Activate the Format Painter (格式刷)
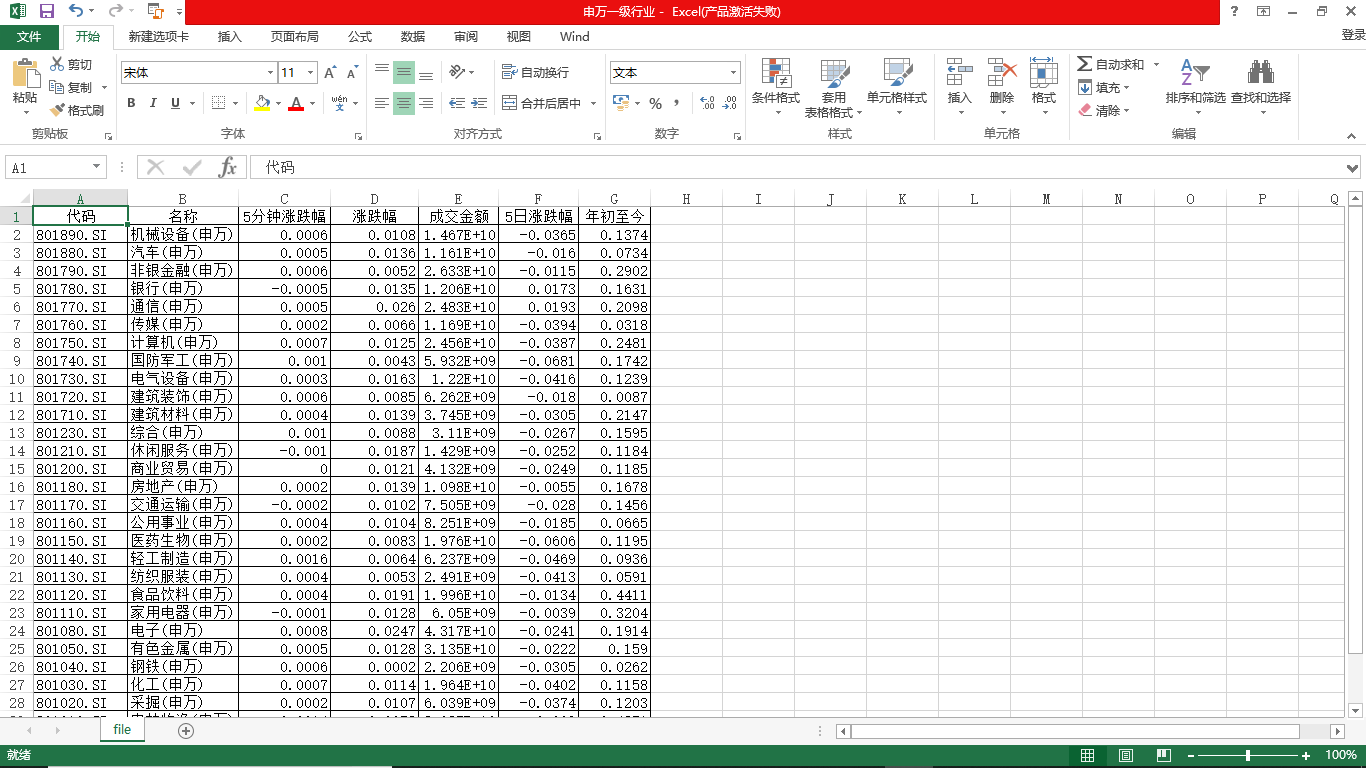This screenshot has height=768, width=1366. tap(77, 110)
